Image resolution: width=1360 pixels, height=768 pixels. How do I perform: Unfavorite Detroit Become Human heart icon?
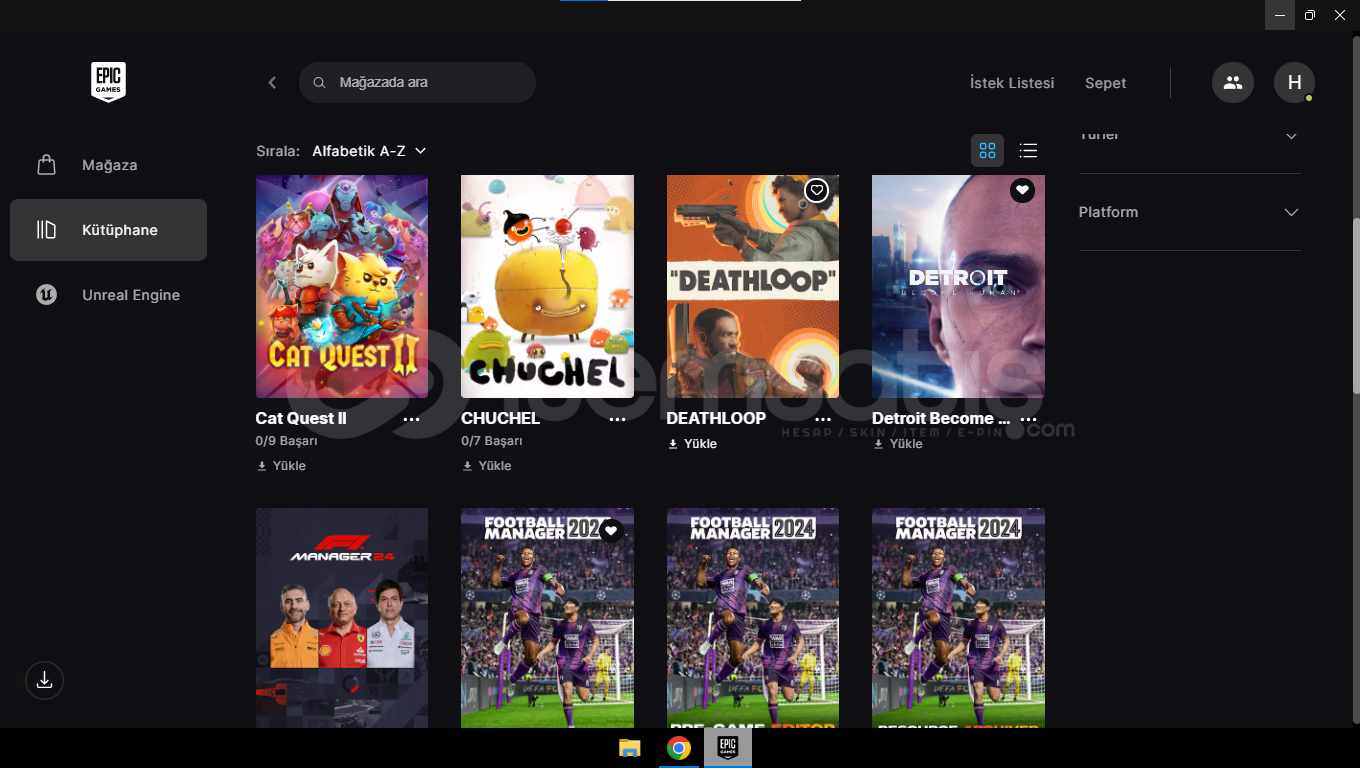point(1022,190)
